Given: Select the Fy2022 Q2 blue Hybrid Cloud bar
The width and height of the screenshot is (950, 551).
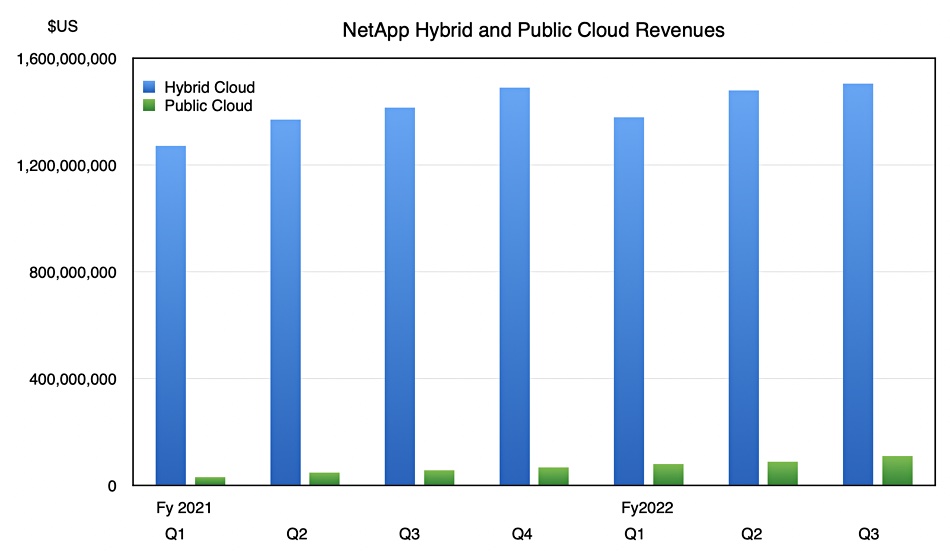Looking at the screenshot, I should tap(743, 288).
